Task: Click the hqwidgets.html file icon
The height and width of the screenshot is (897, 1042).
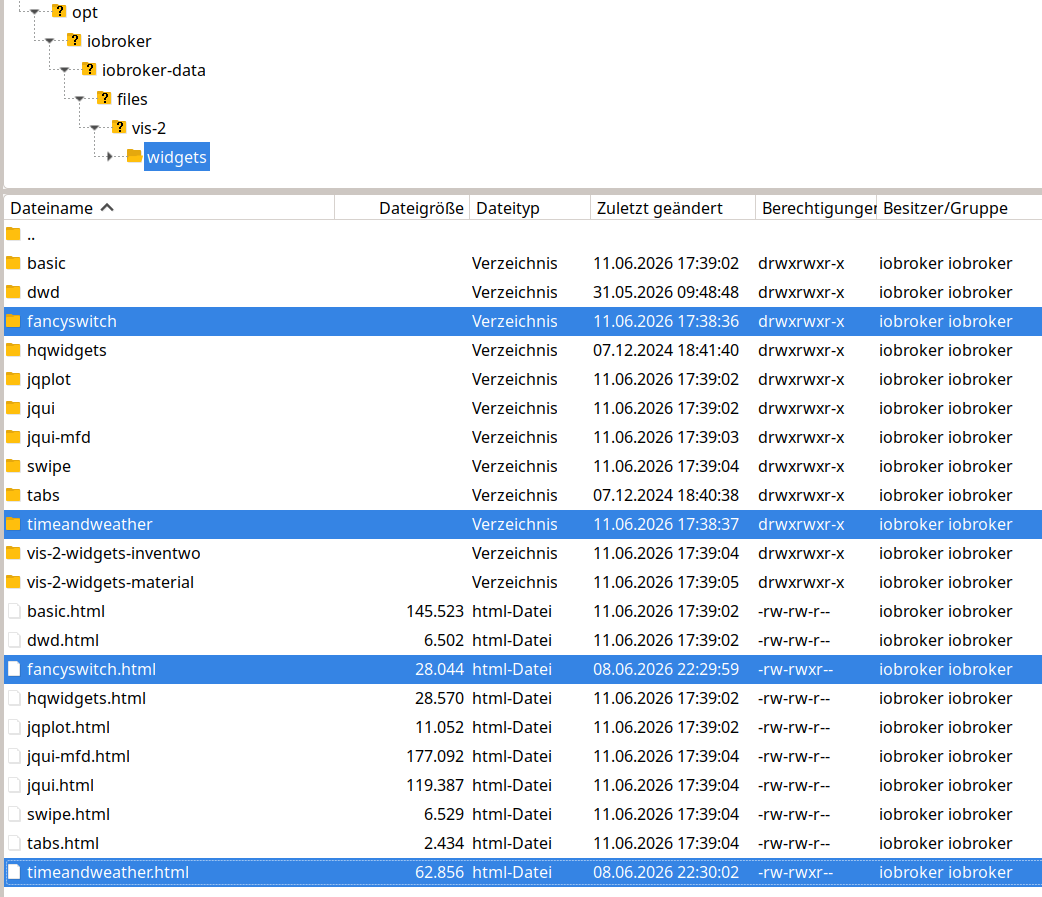Action: pos(14,698)
